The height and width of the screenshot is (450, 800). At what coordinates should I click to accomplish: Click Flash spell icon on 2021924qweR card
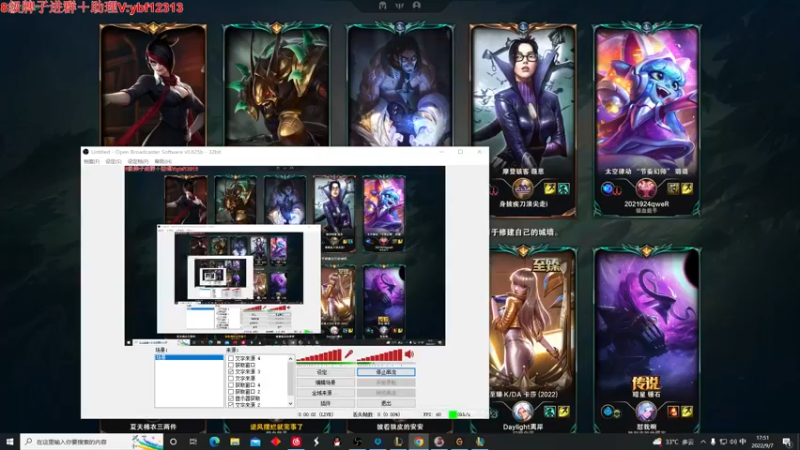click(x=687, y=189)
